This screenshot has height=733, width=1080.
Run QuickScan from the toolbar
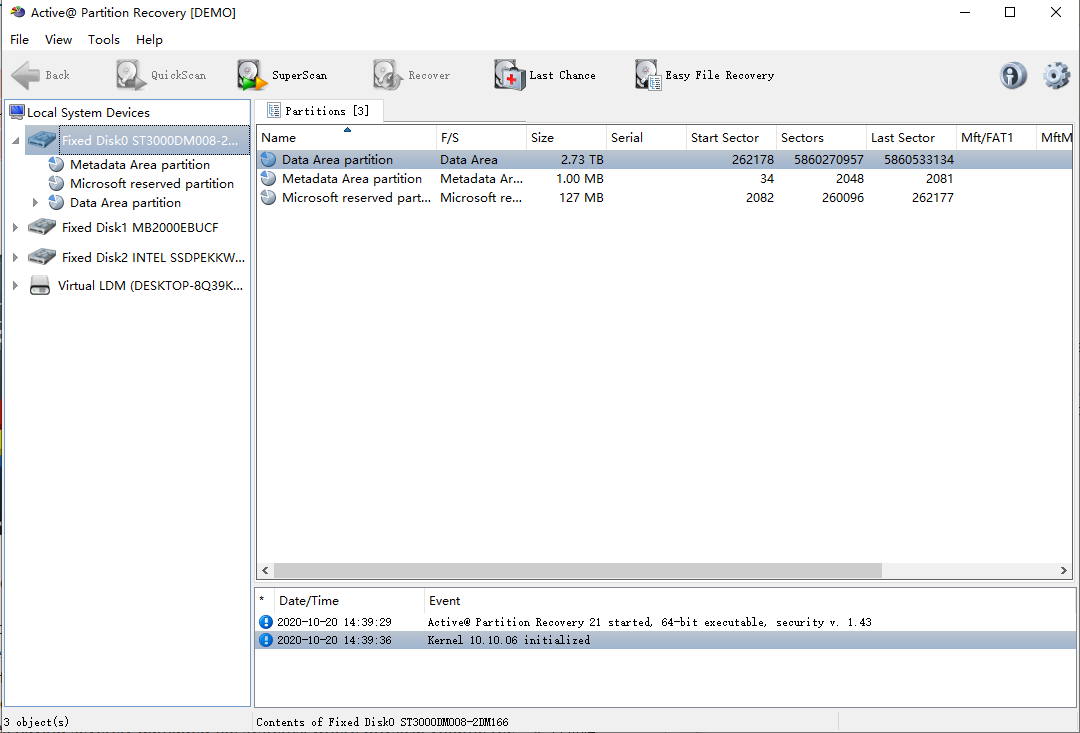pos(160,75)
